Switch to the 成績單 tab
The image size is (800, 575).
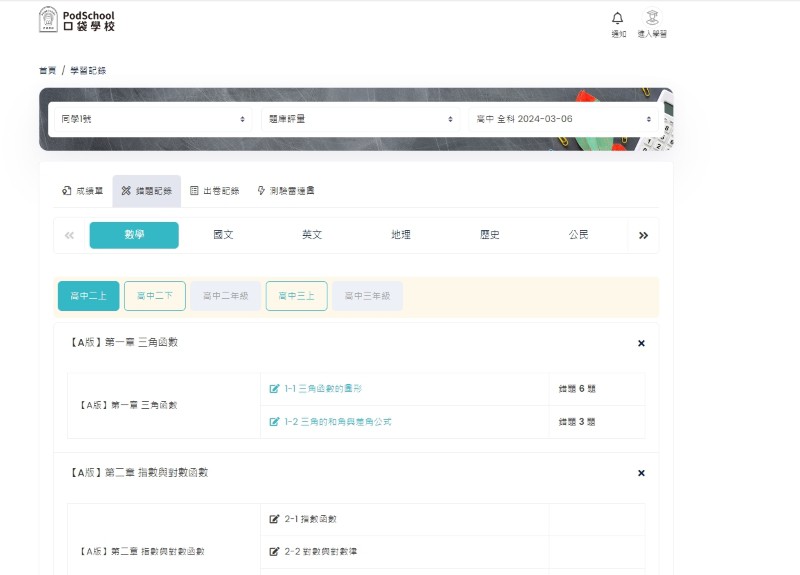pos(82,190)
